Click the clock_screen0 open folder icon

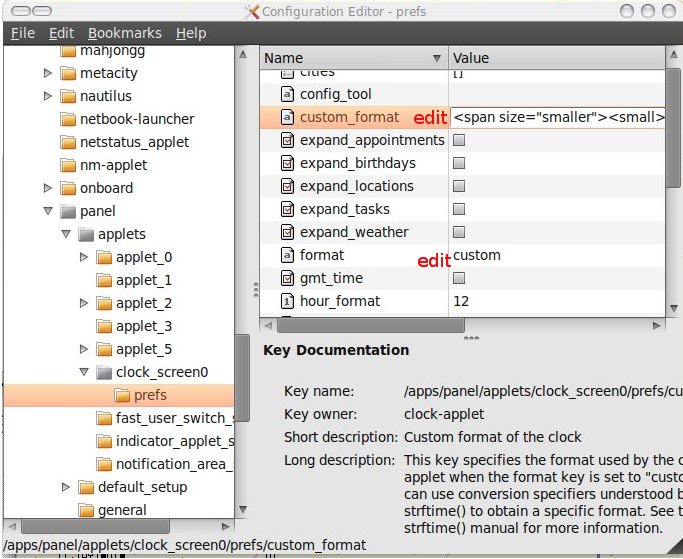104,372
